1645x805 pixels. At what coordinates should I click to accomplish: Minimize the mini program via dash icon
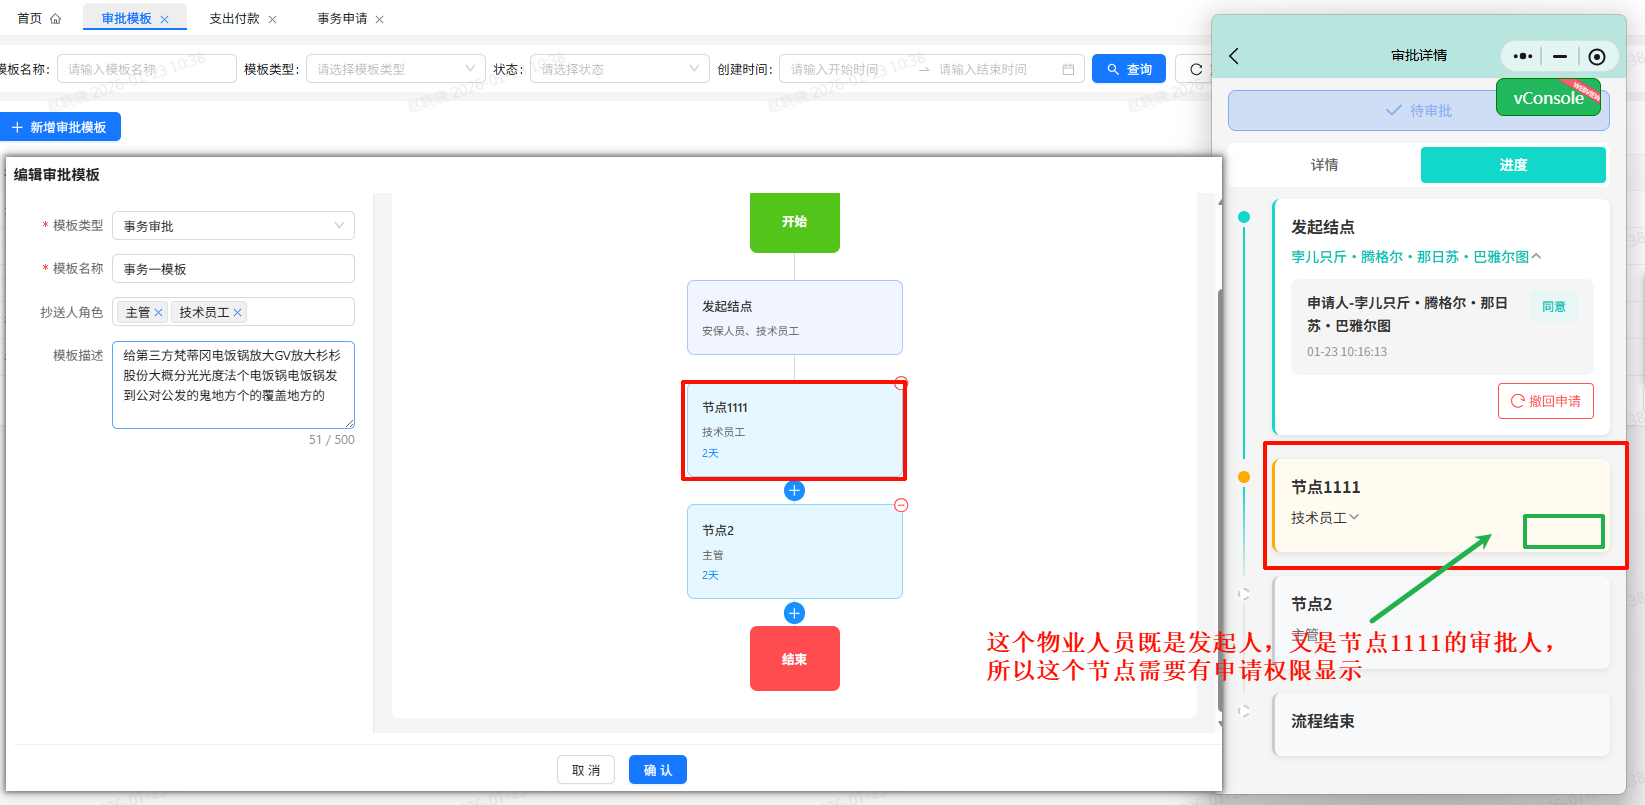(1560, 56)
